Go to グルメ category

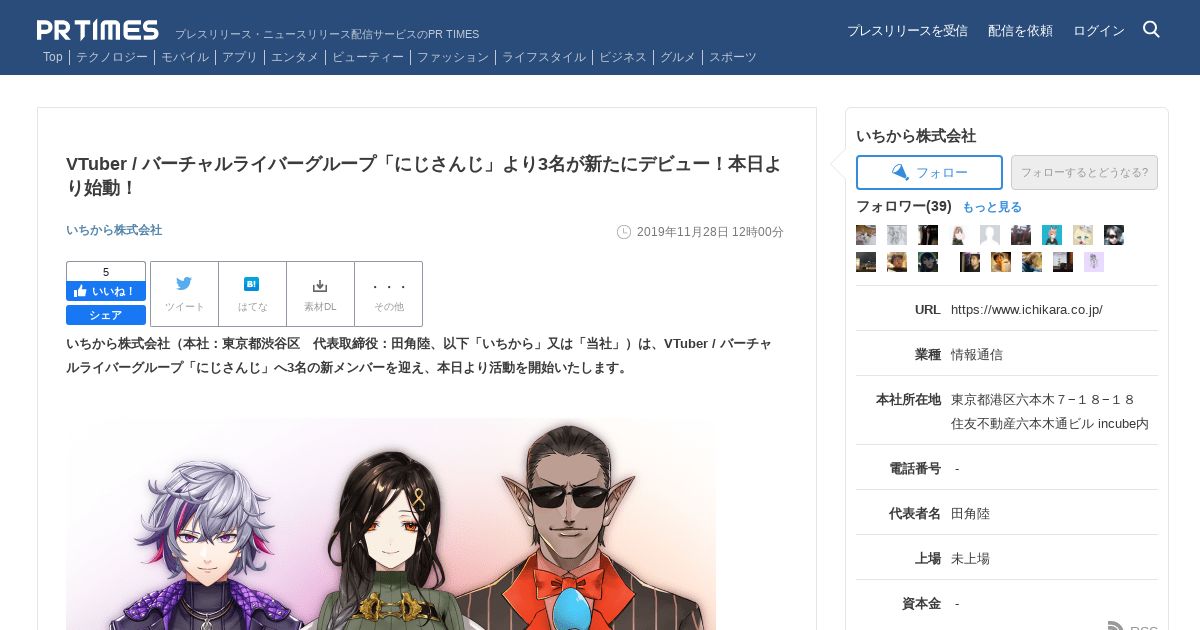pyautogui.click(x=678, y=57)
